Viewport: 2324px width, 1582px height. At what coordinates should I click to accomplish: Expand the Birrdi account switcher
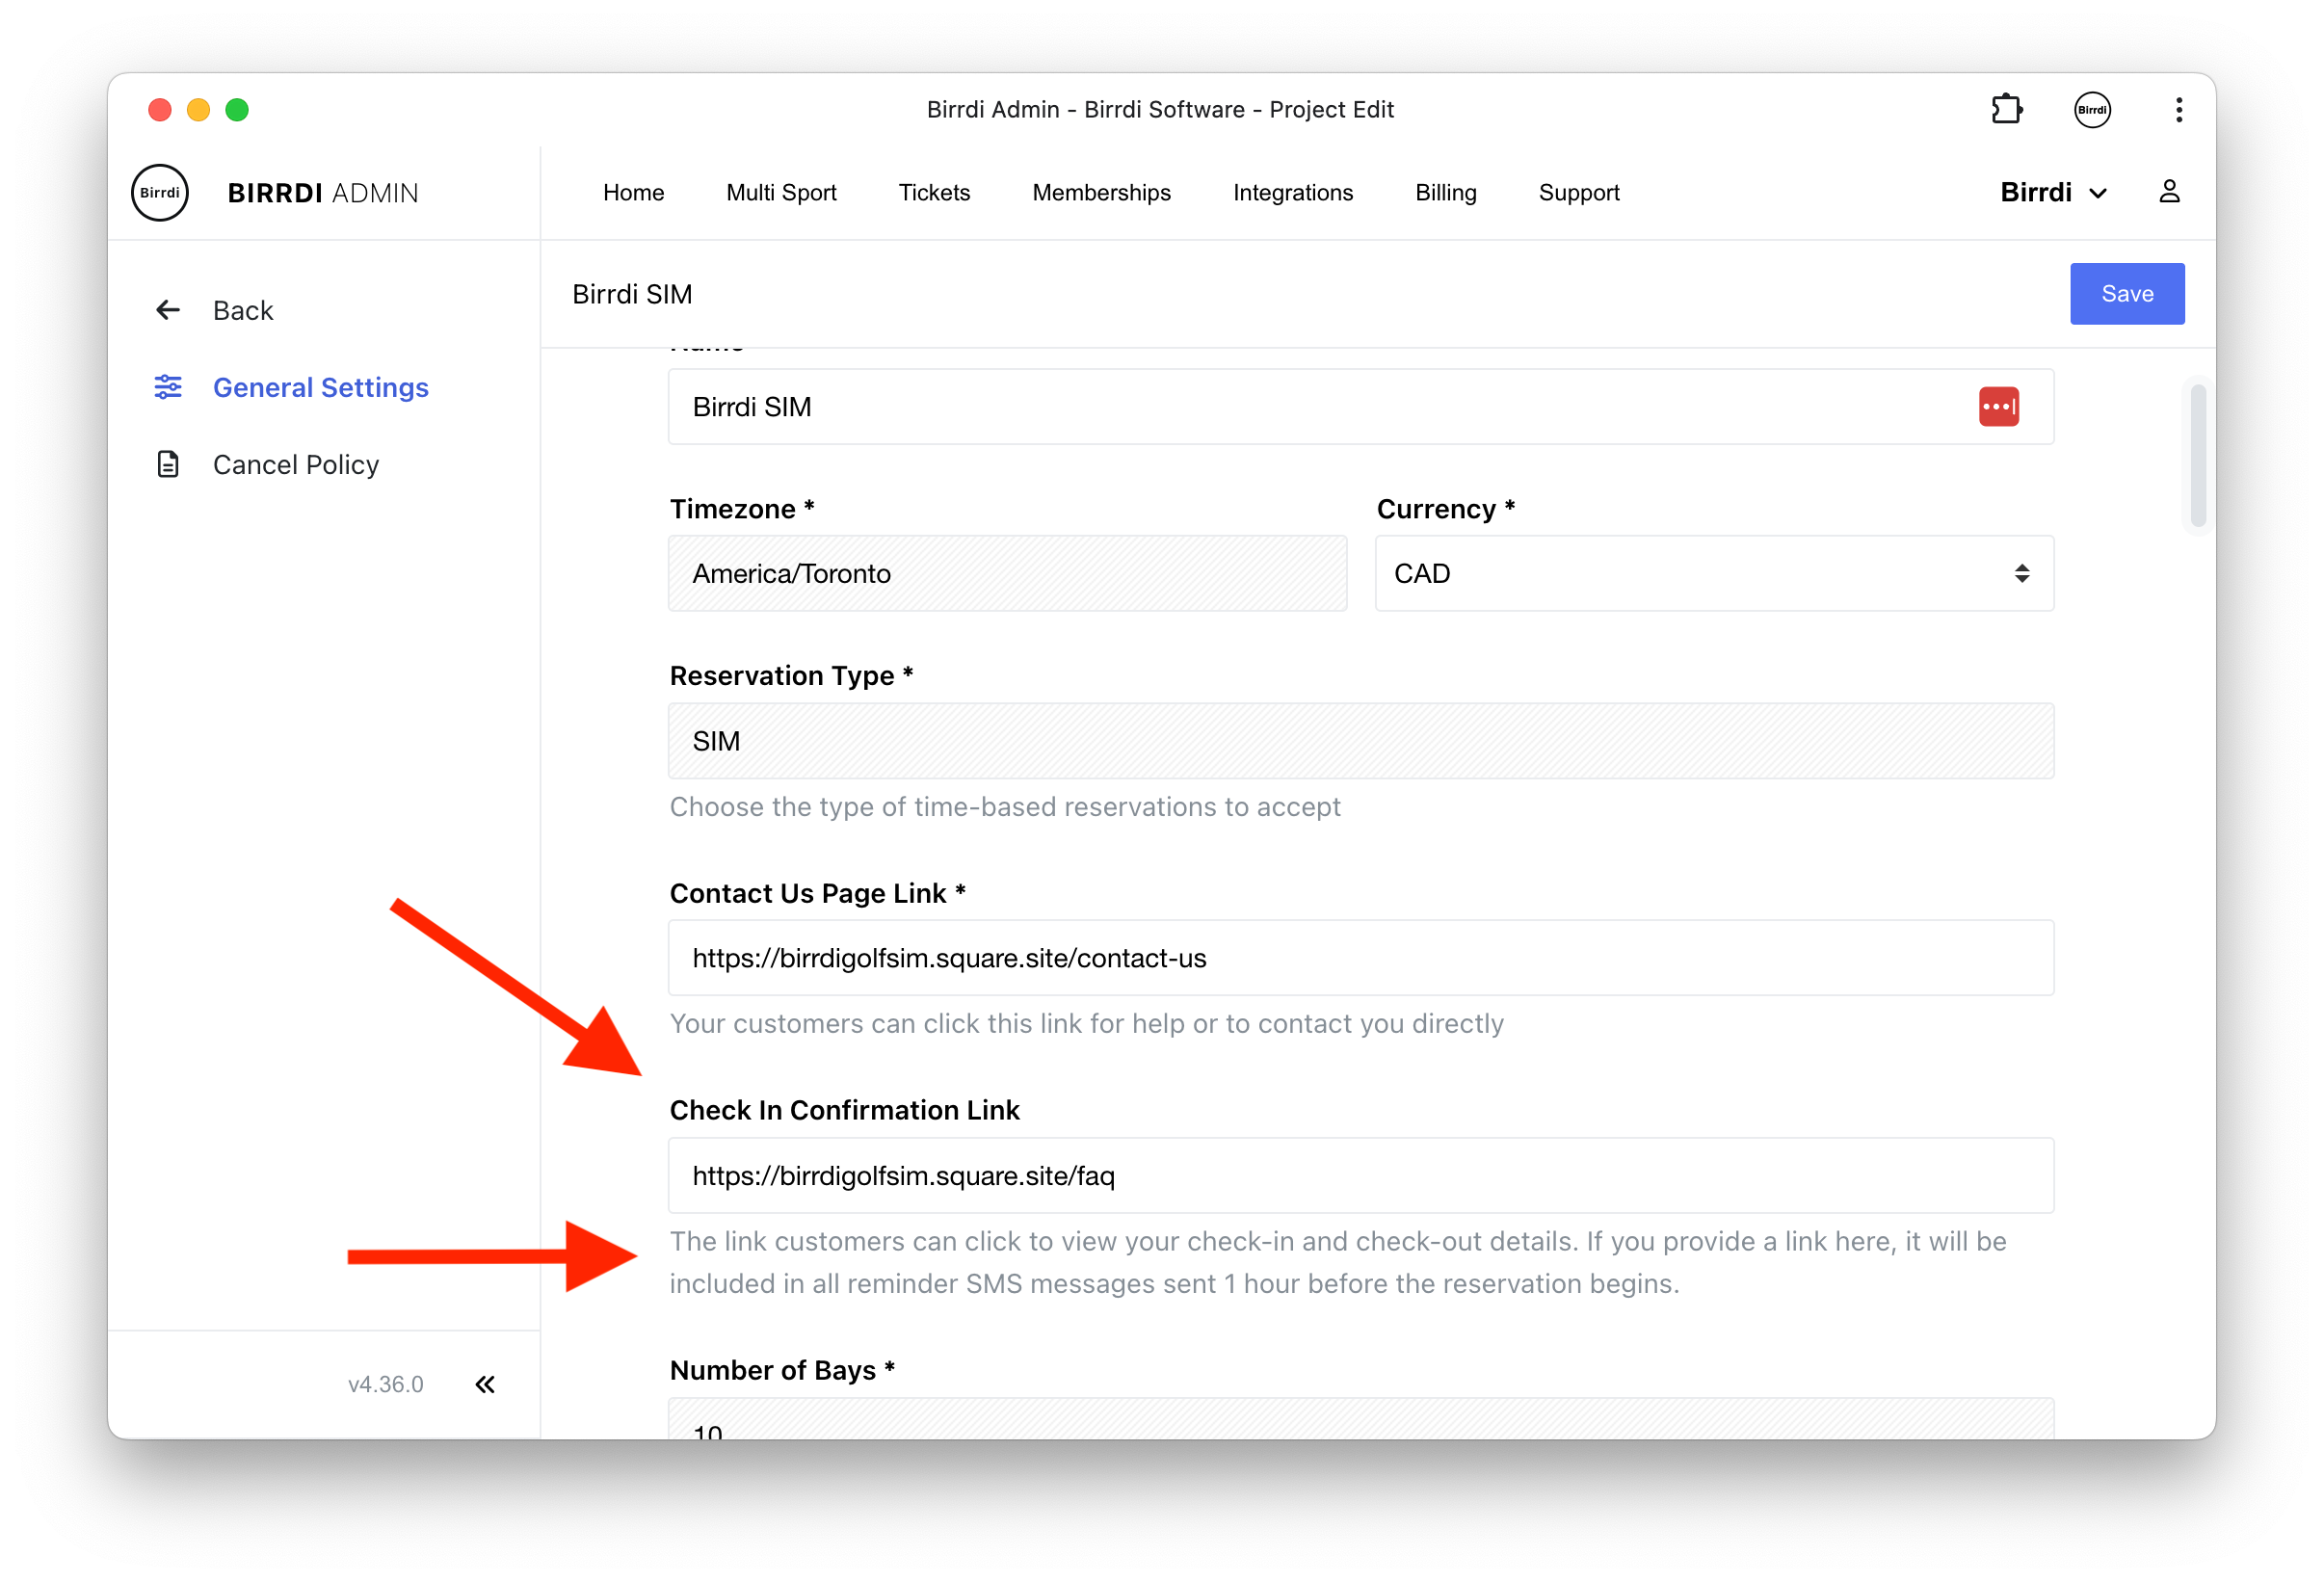(2052, 192)
